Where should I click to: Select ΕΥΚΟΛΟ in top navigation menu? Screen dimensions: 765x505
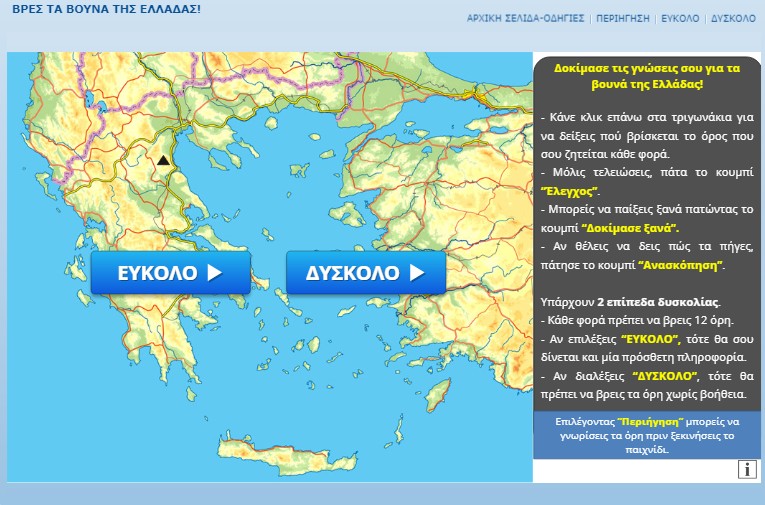[680, 19]
